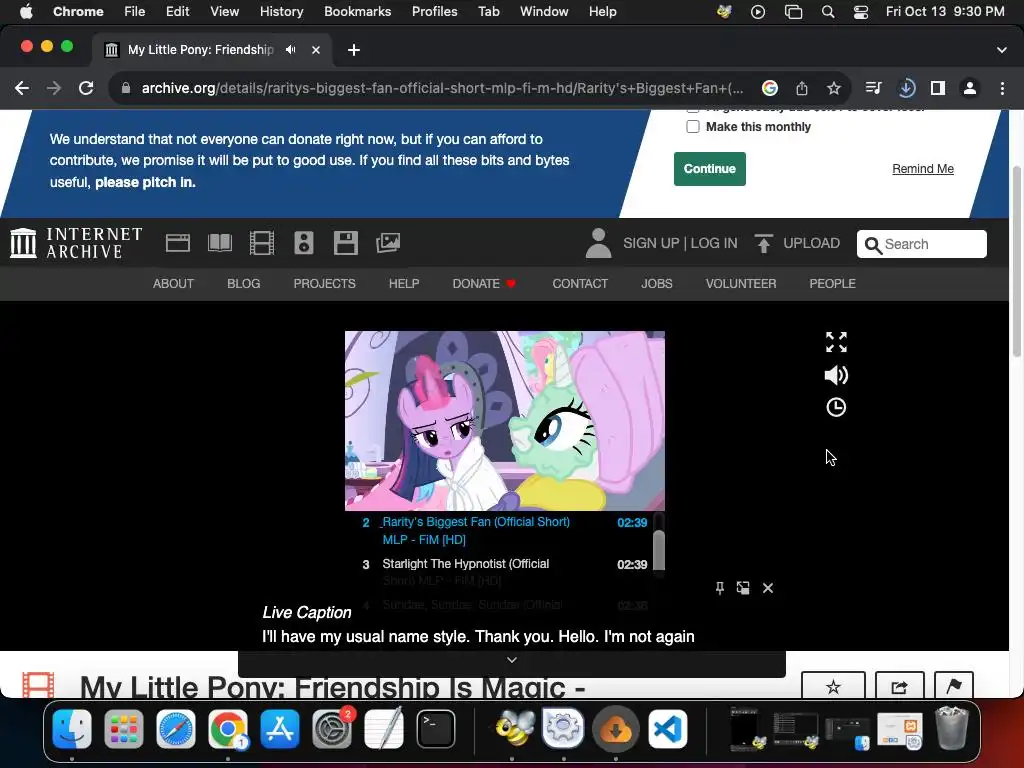
Task: Click the video player frame
Action: (505, 421)
